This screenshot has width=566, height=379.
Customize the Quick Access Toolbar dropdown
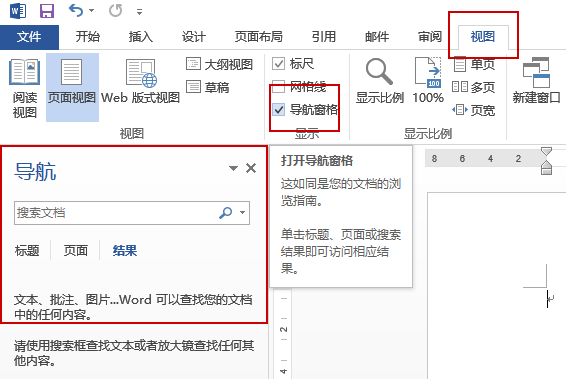point(139,12)
